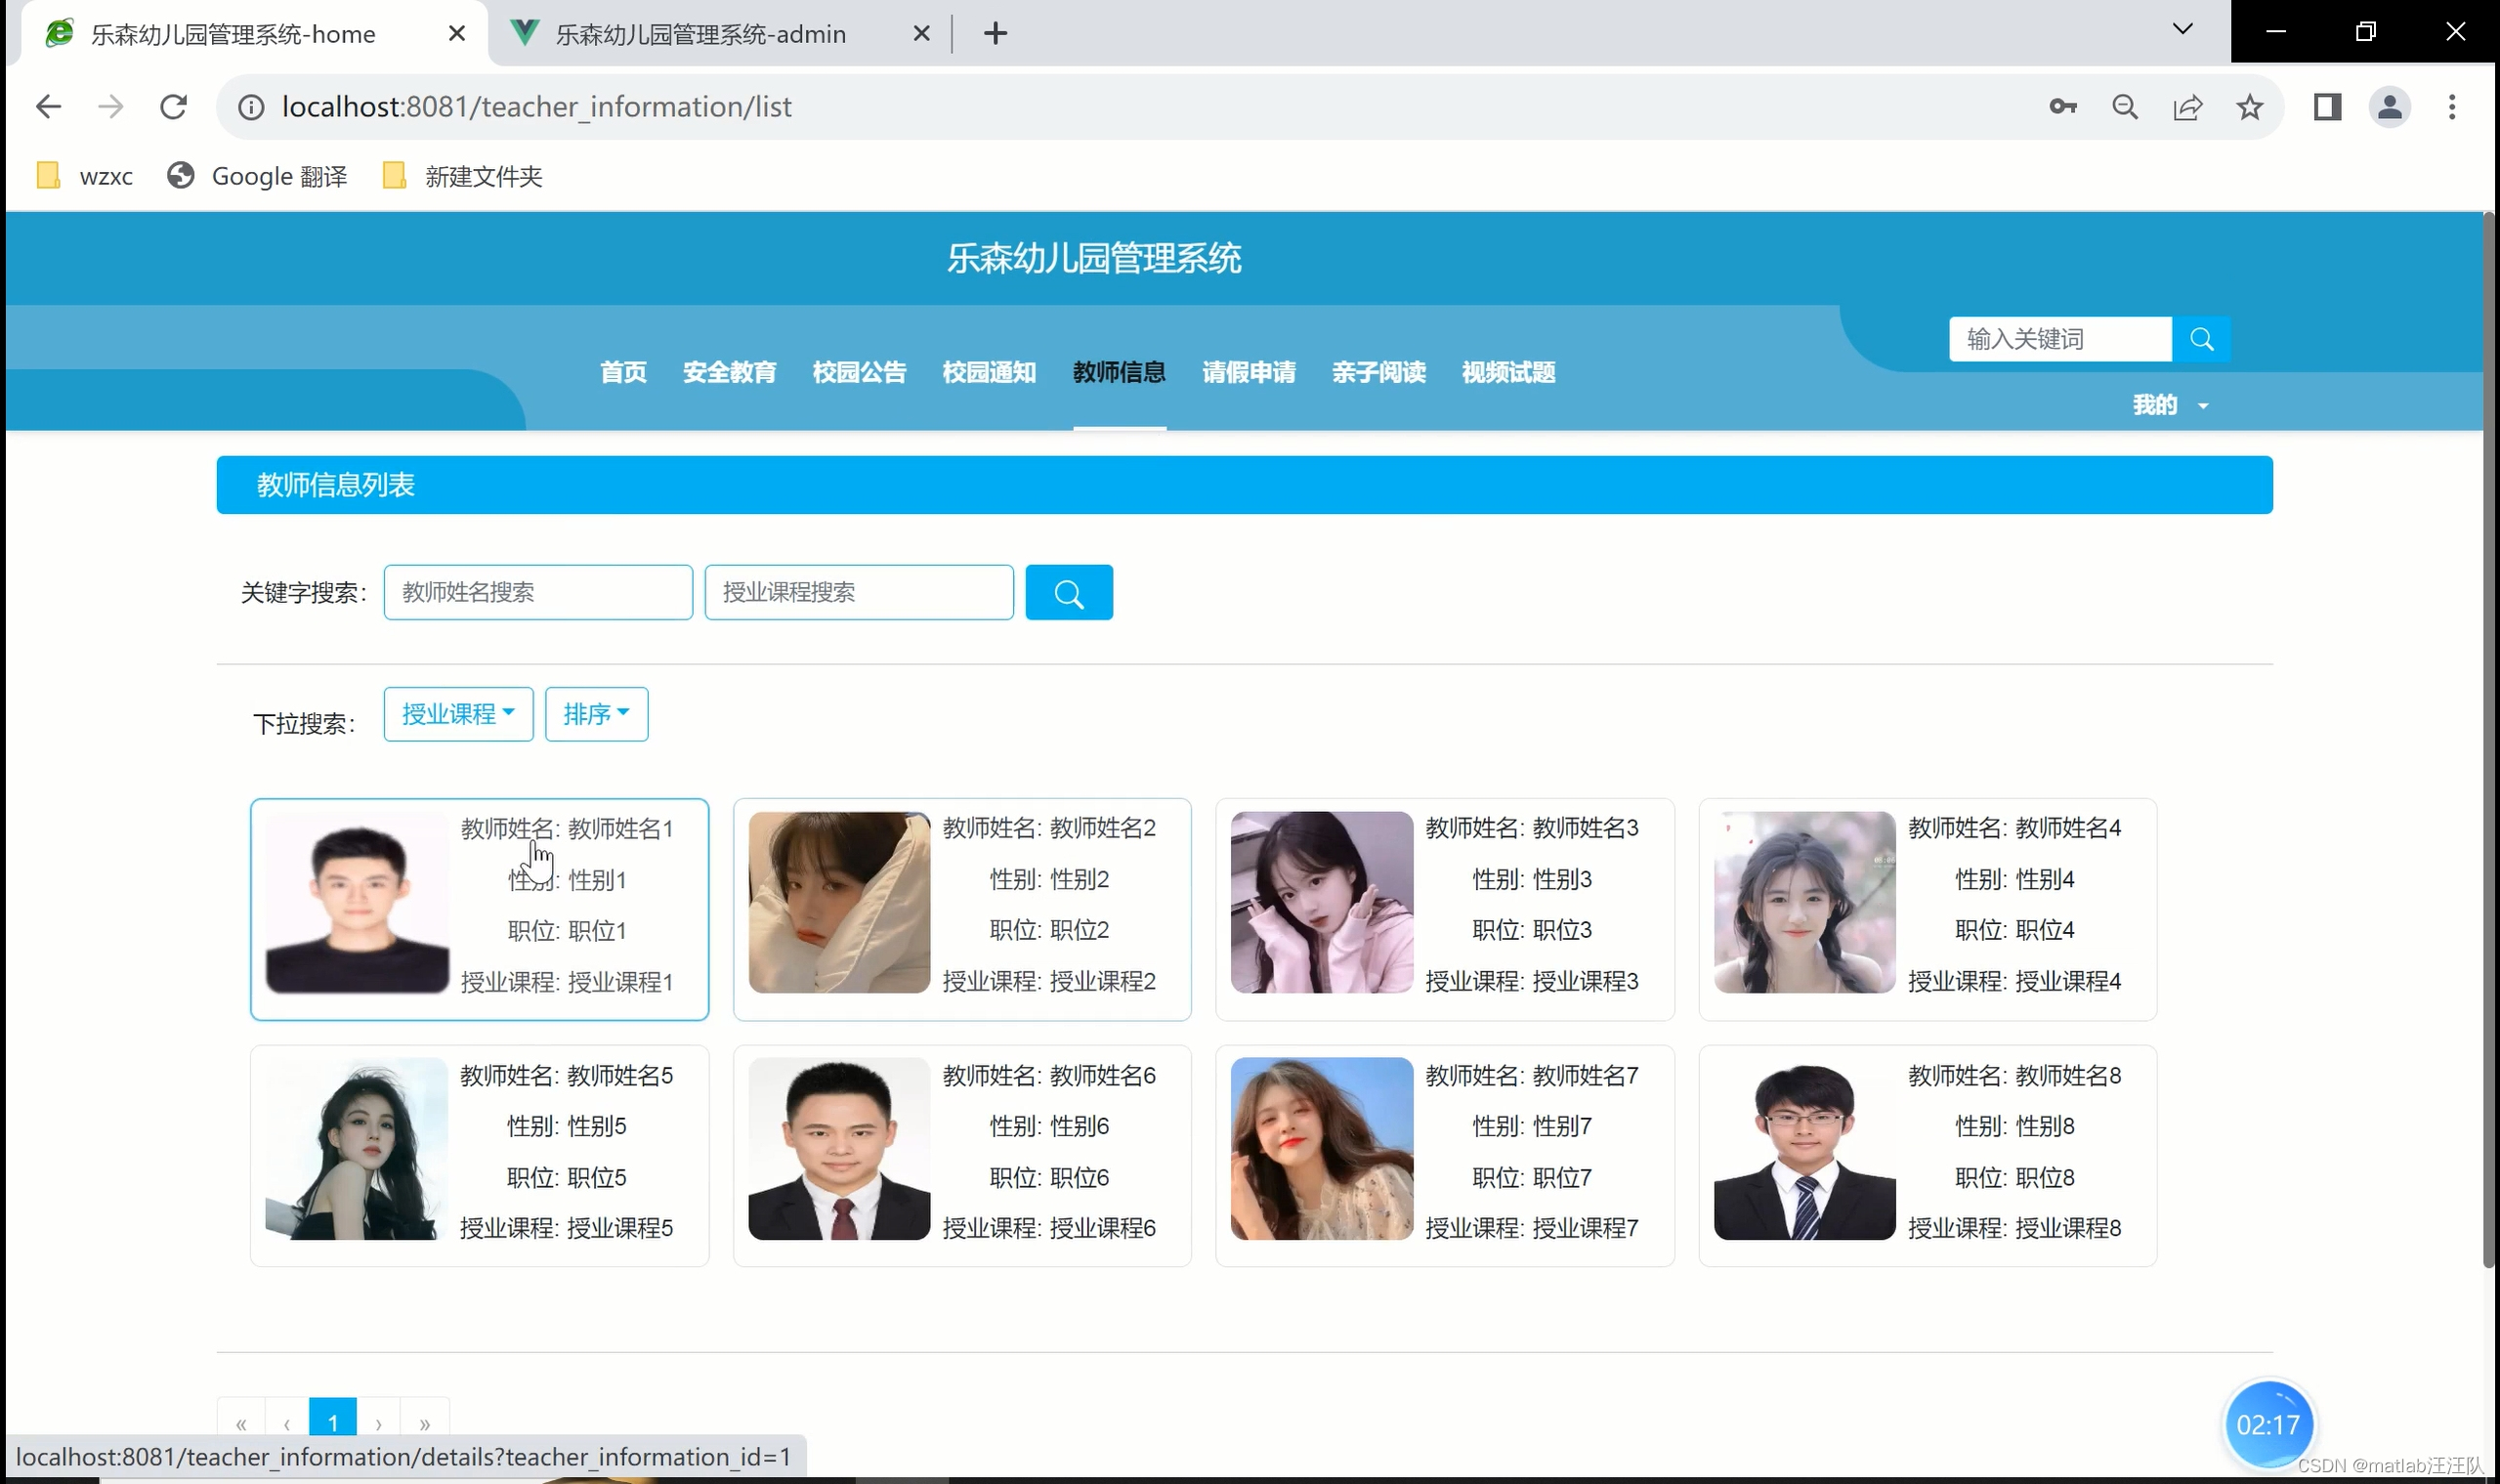Switch to the 乐森幼儿园管理系统-admin tab
The image size is (2500, 1484).
point(700,34)
